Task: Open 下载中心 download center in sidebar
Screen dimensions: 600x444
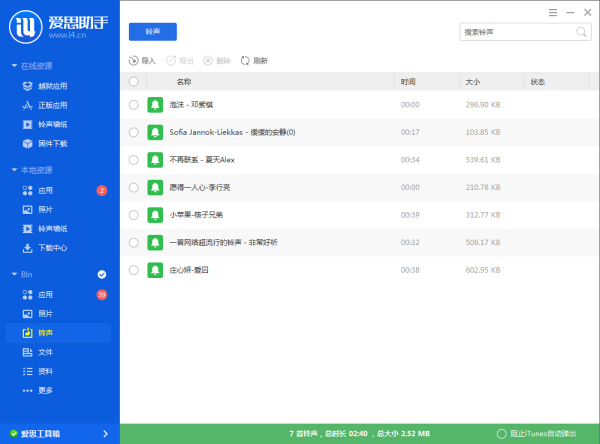Action: coord(51,248)
